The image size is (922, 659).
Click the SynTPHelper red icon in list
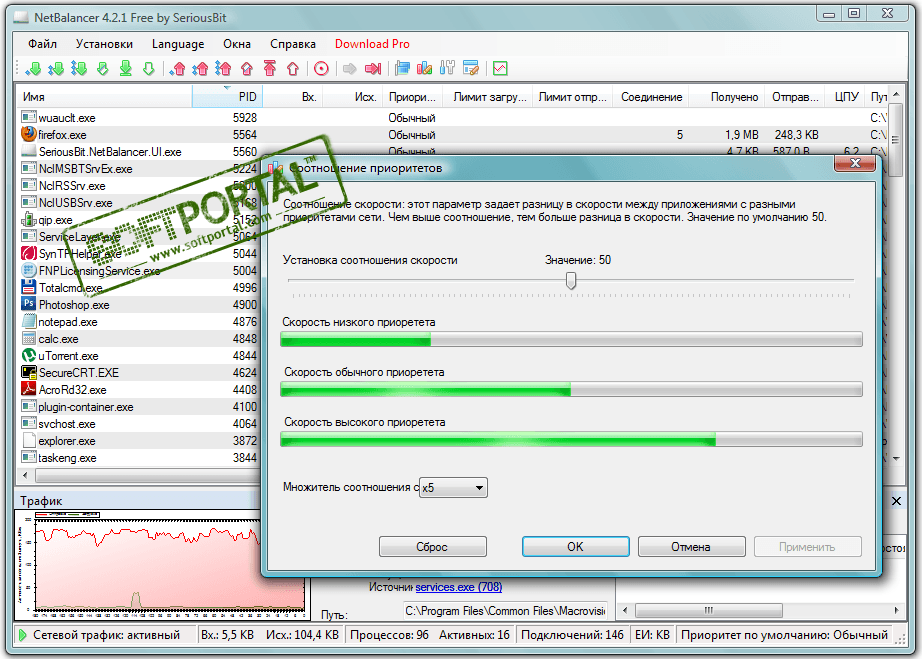(x=28, y=253)
